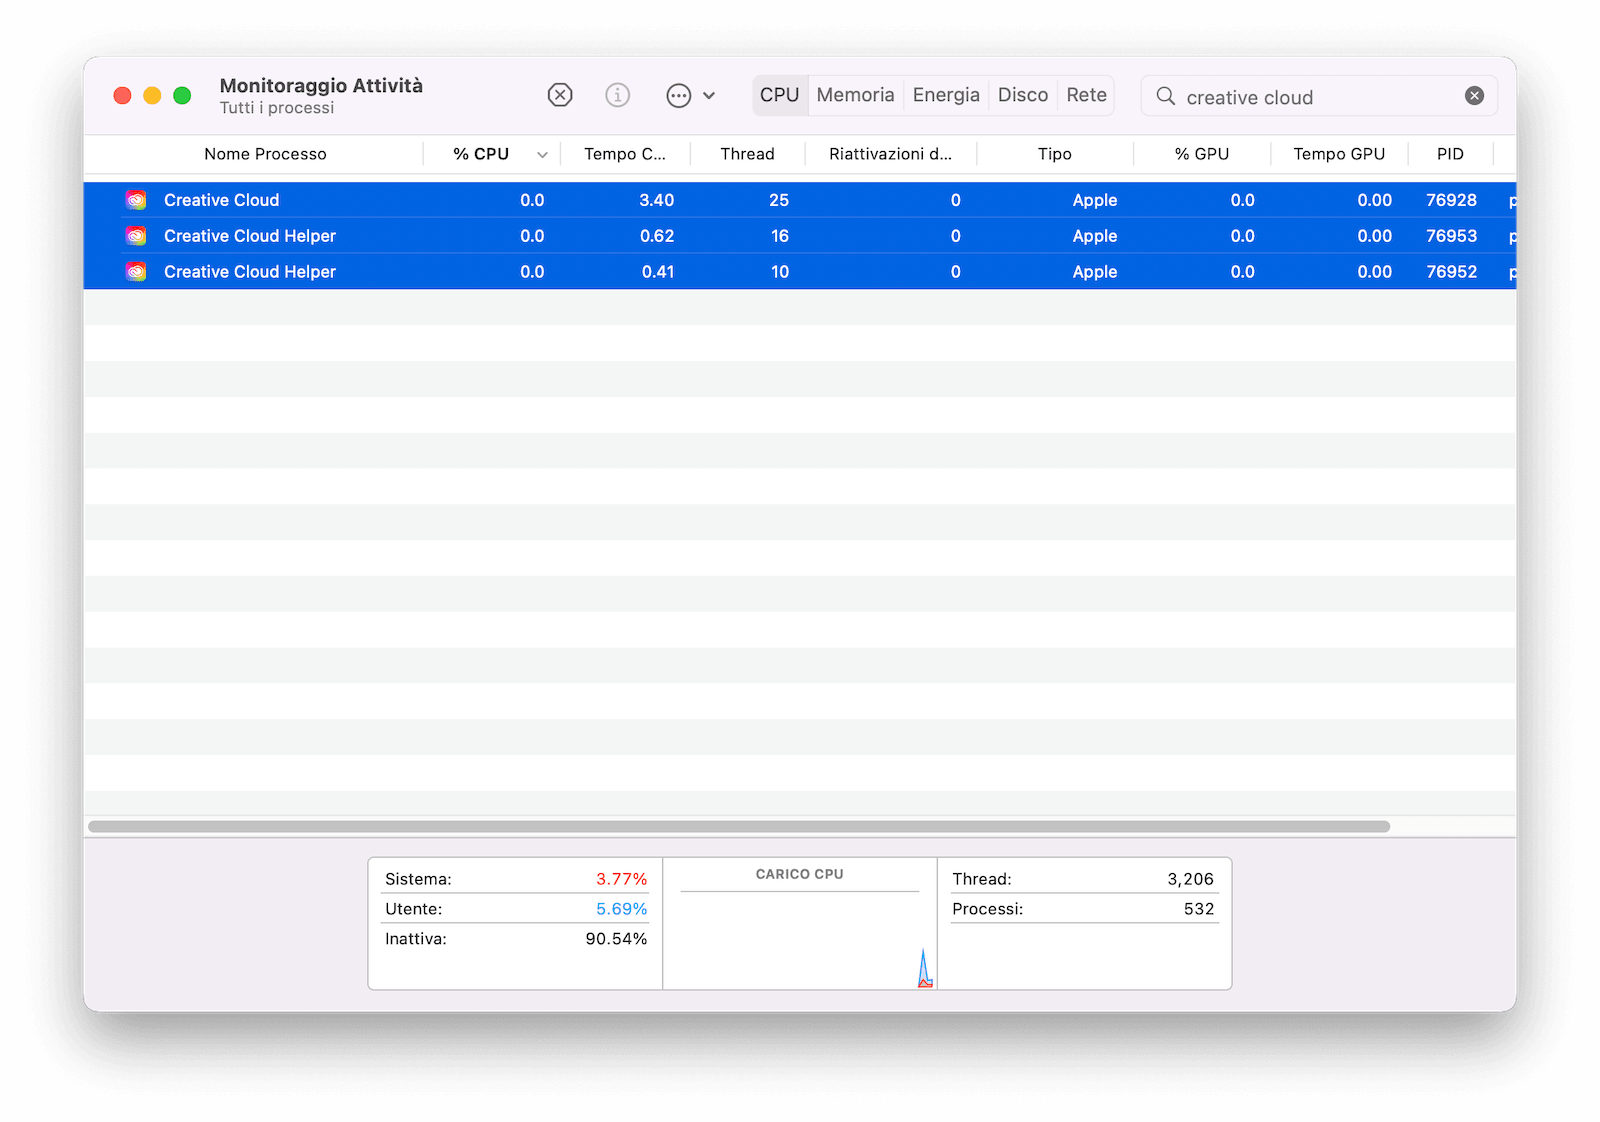Switch to the CPU tab

pos(780,95)
